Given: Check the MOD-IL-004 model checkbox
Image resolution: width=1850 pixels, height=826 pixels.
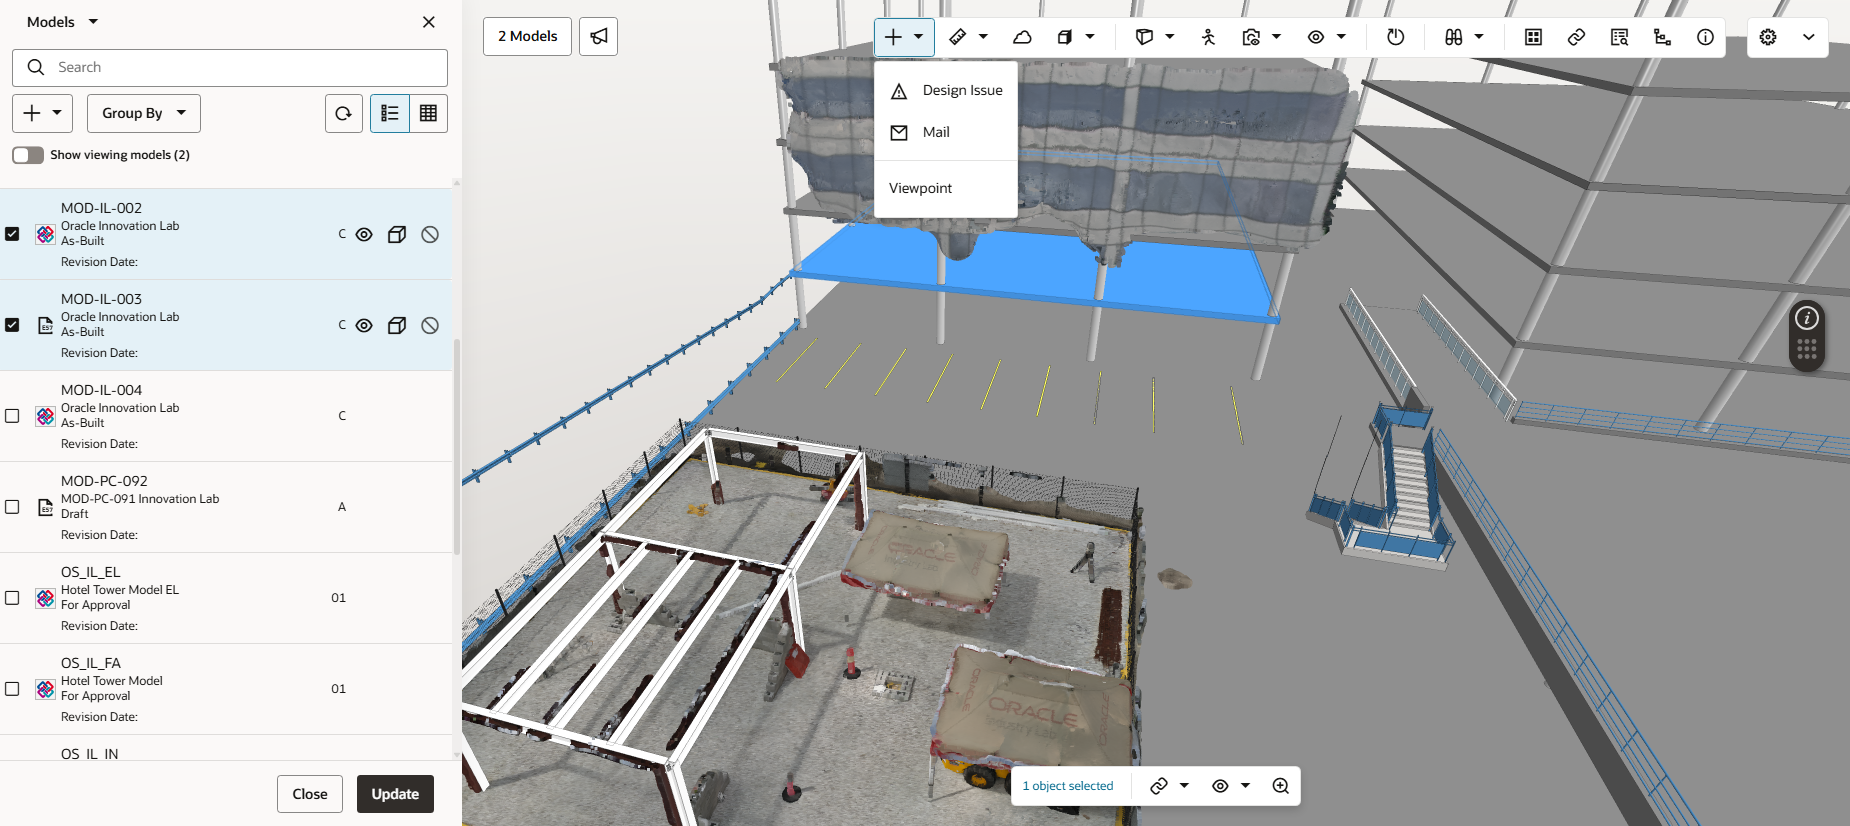Looking at the screenshot, I should point(12,416).
